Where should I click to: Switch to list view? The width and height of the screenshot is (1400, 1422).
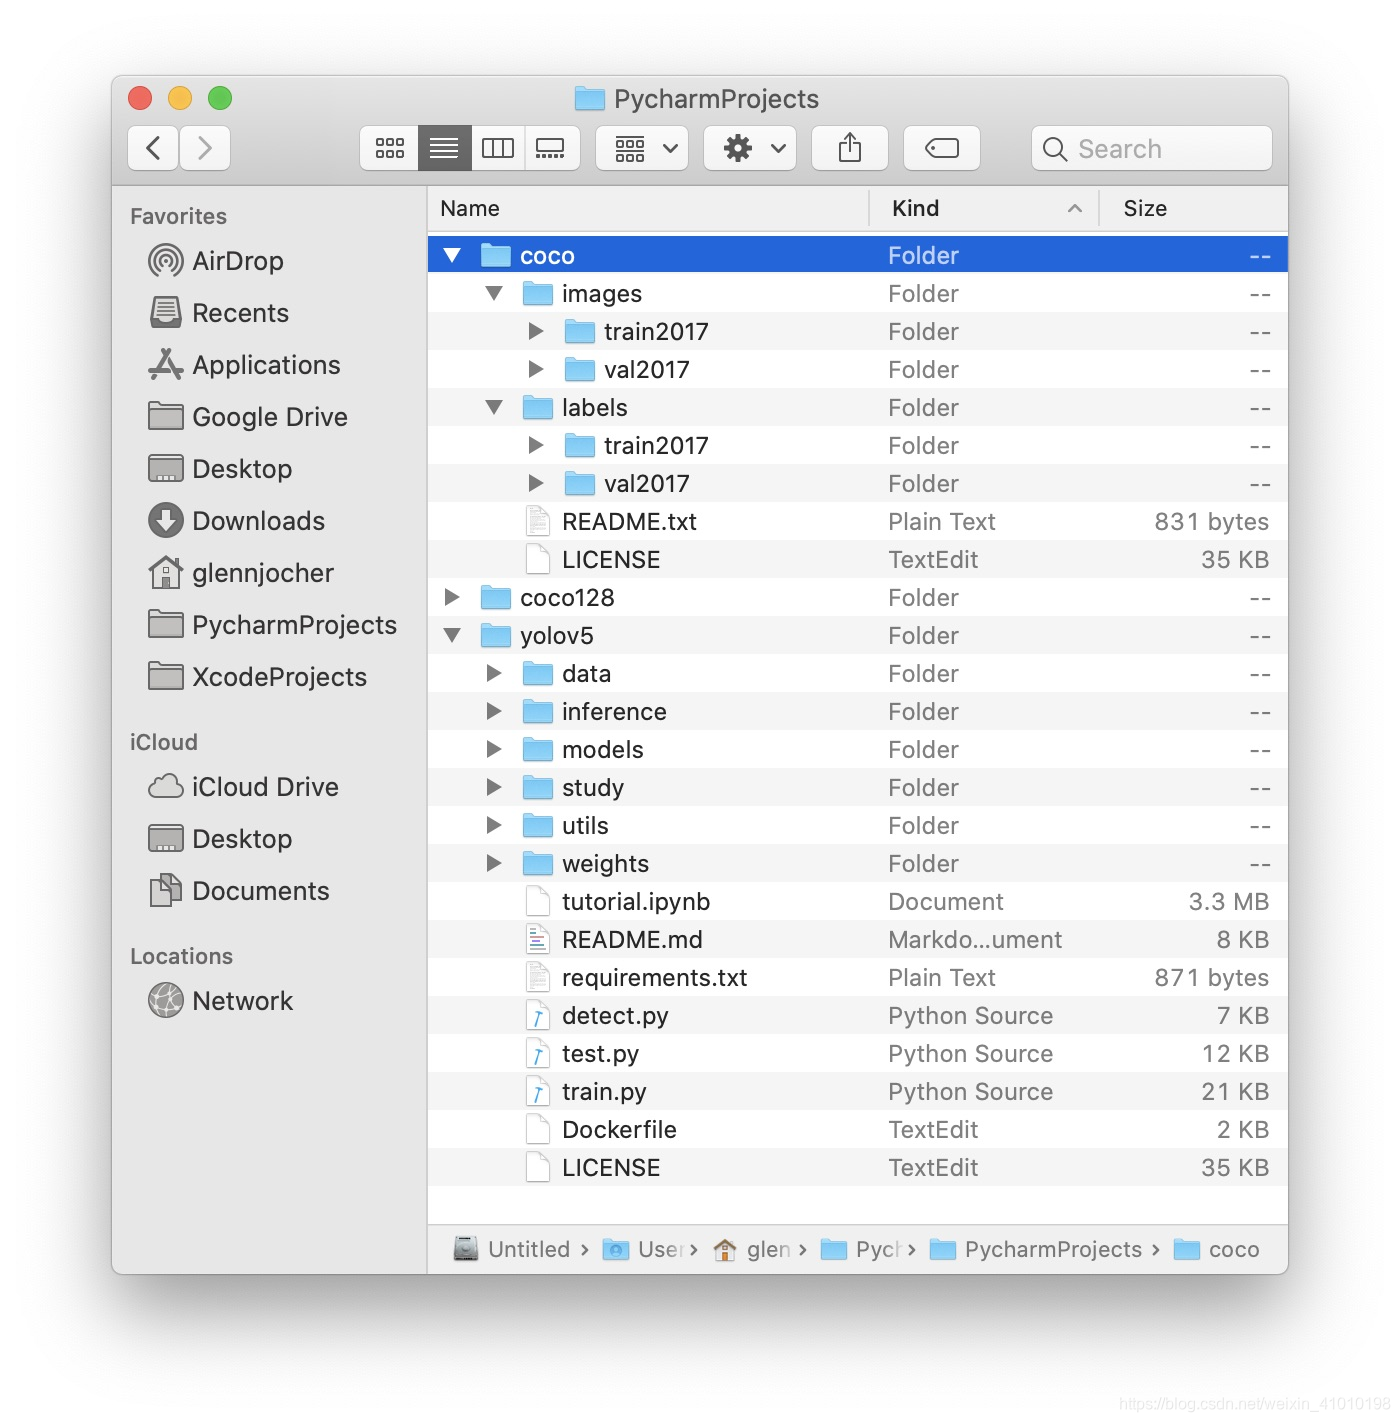(444, 148)
